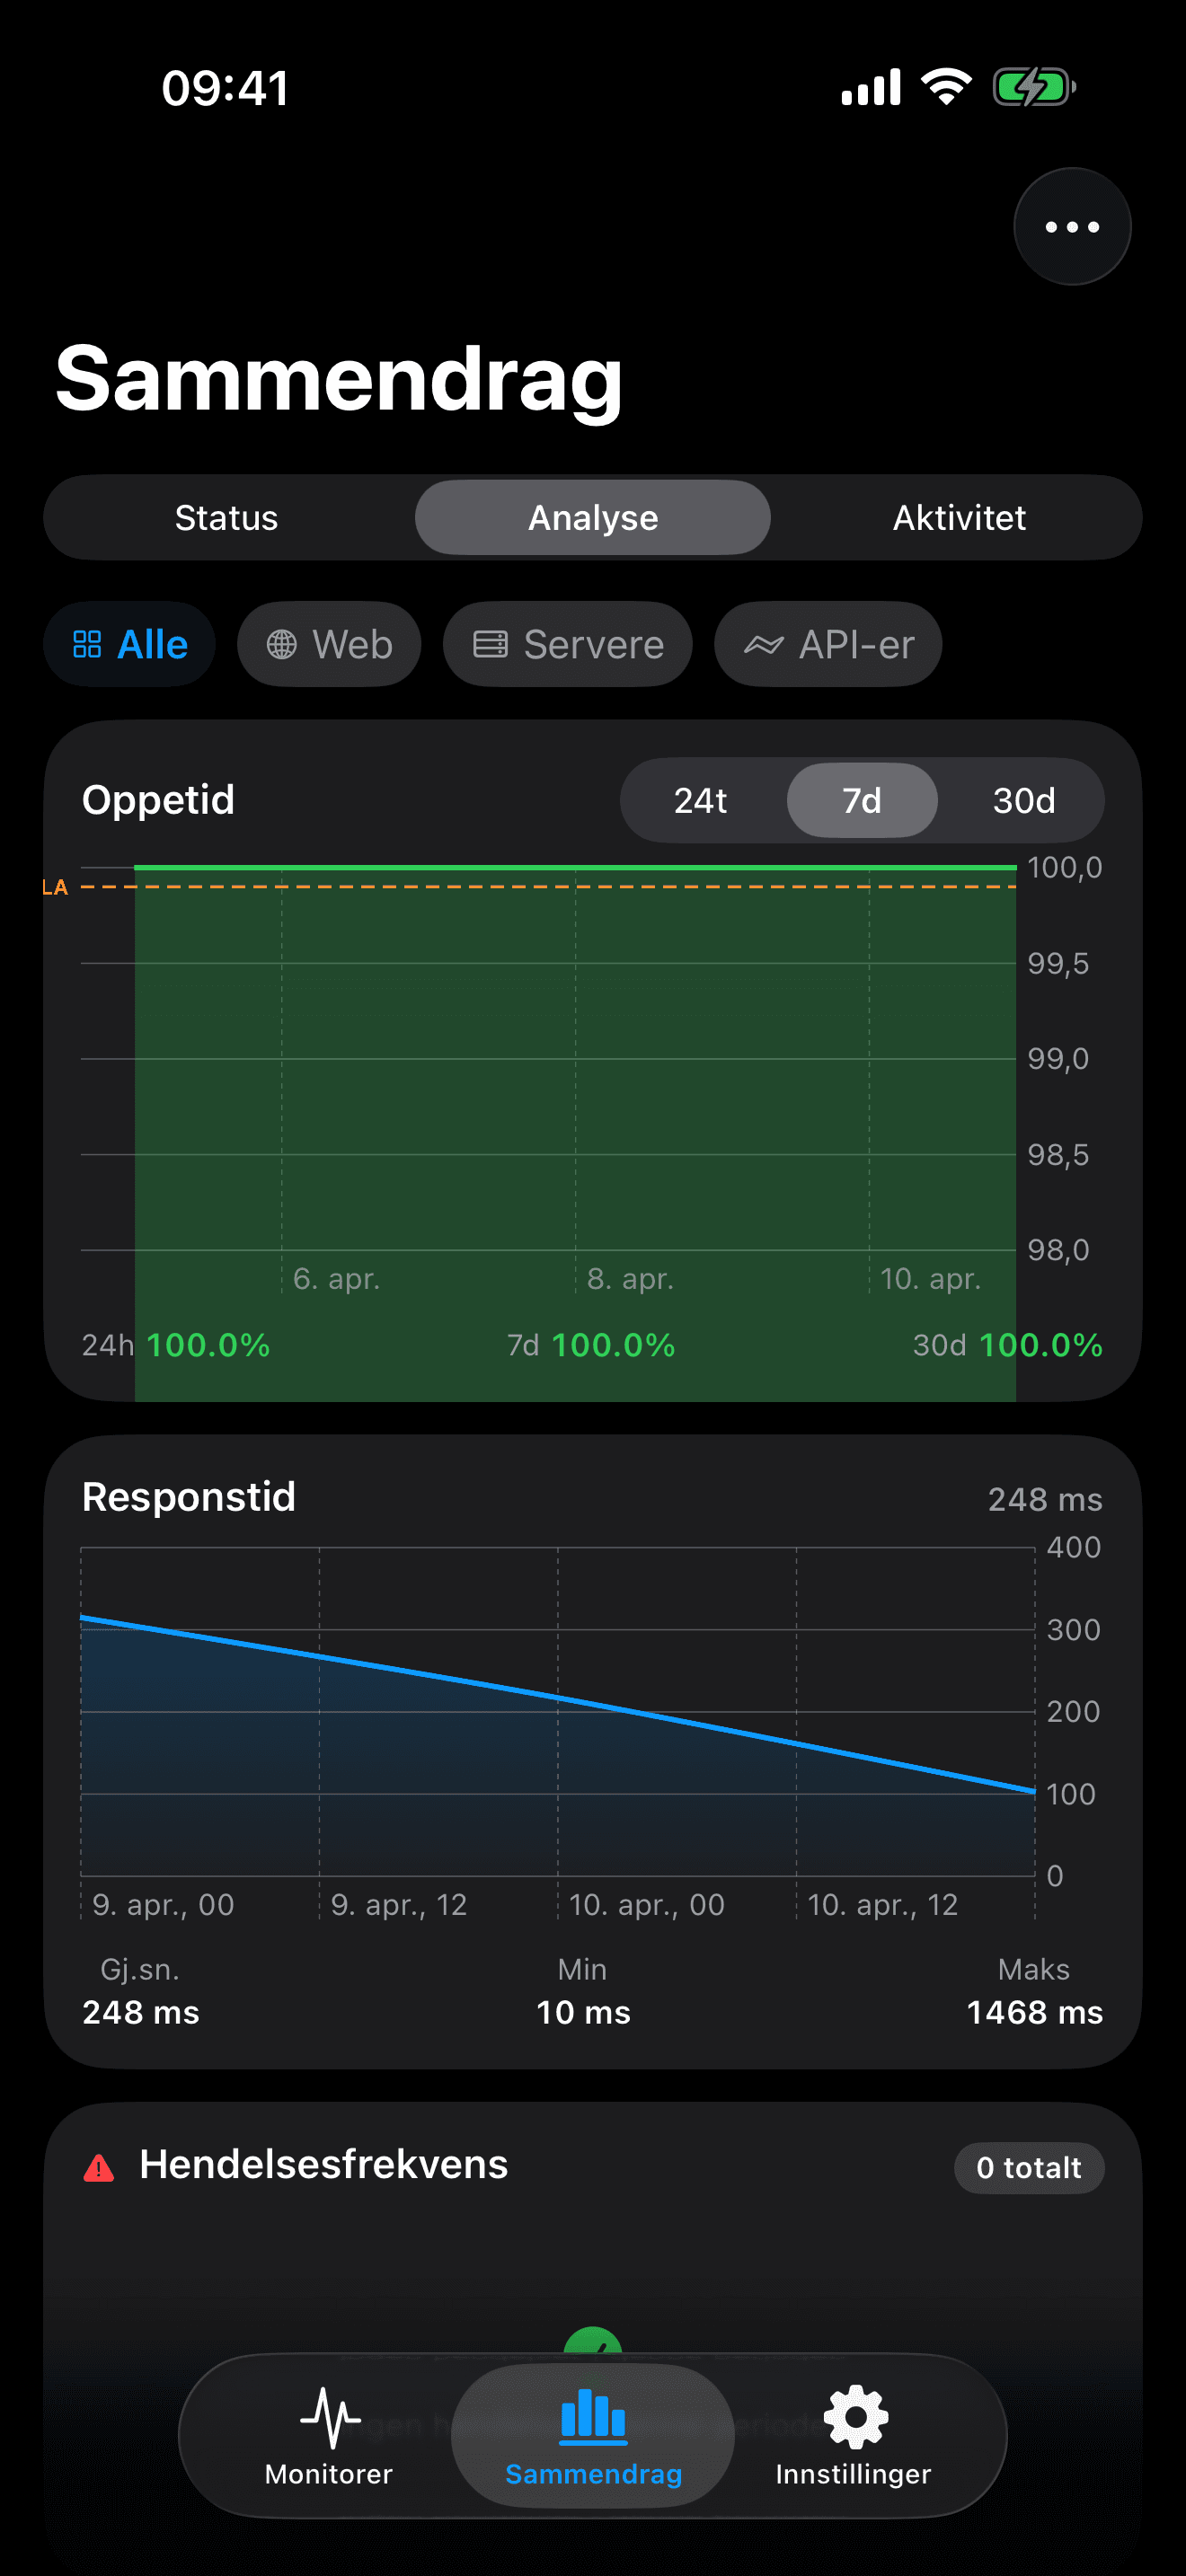Tap the blue response time line
This screenshot has height=2576, width=1186.
(558, 1698)
